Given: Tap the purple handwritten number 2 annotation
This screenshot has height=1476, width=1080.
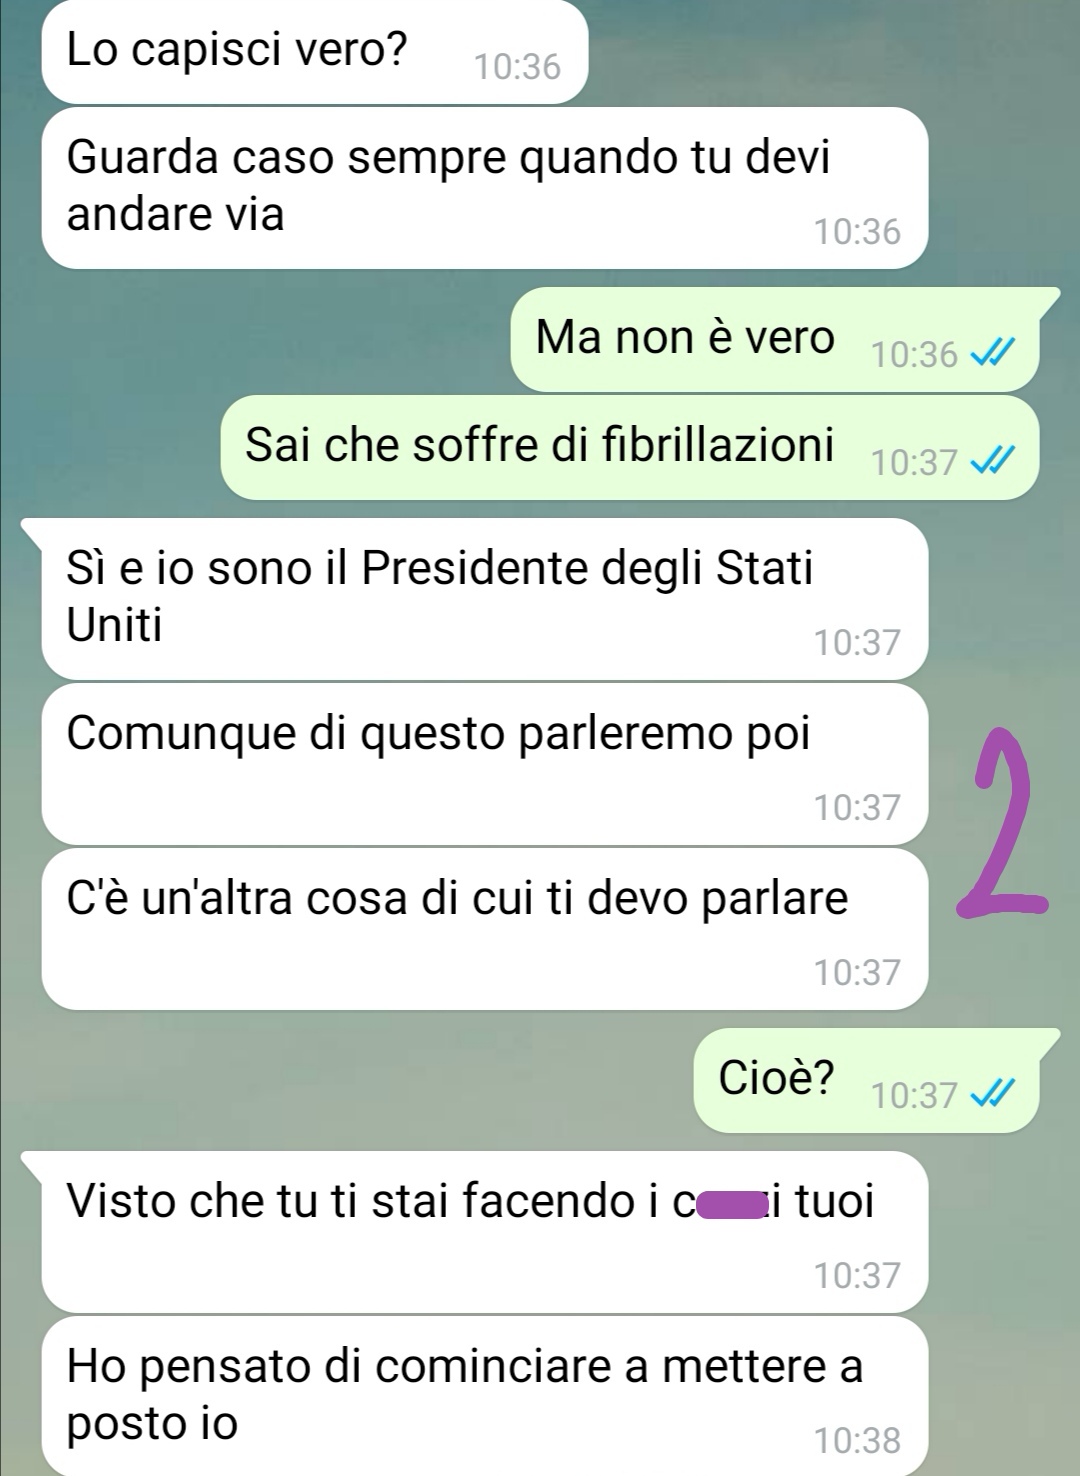Looking at the screenshot, I should tap(1001, 823).
